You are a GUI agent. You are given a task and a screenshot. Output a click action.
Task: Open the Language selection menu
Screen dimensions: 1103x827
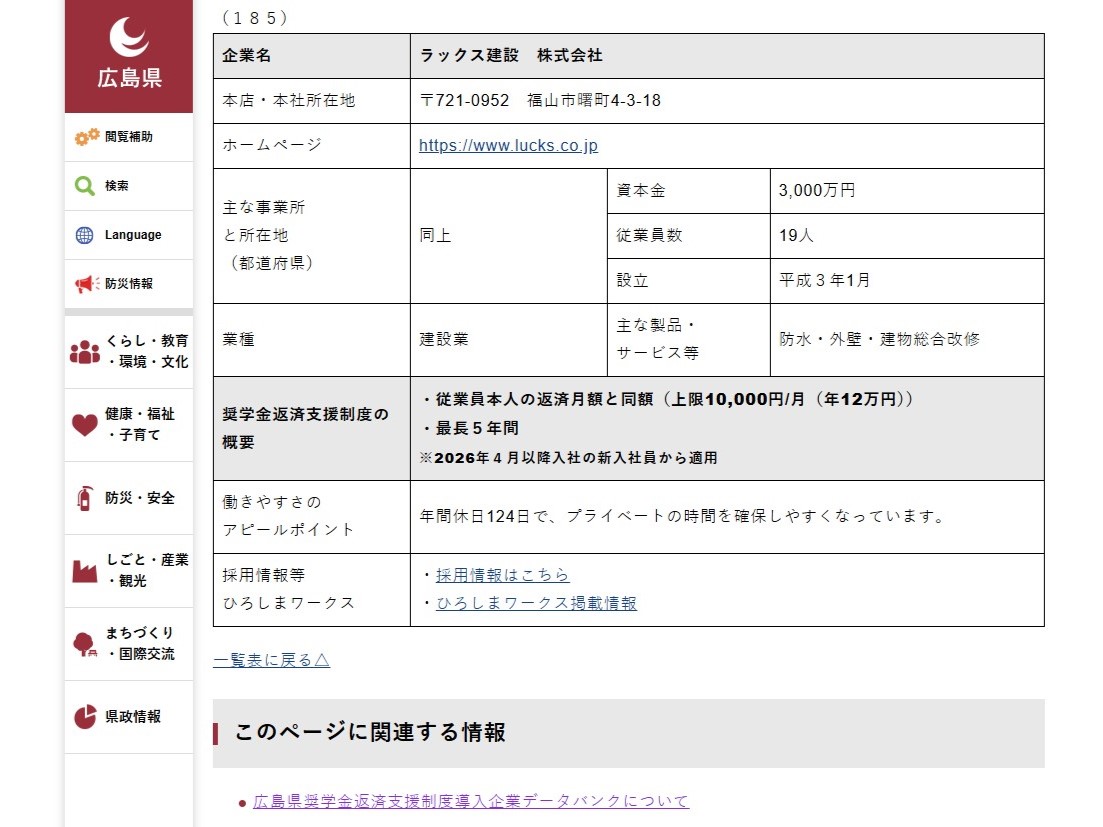129,235
